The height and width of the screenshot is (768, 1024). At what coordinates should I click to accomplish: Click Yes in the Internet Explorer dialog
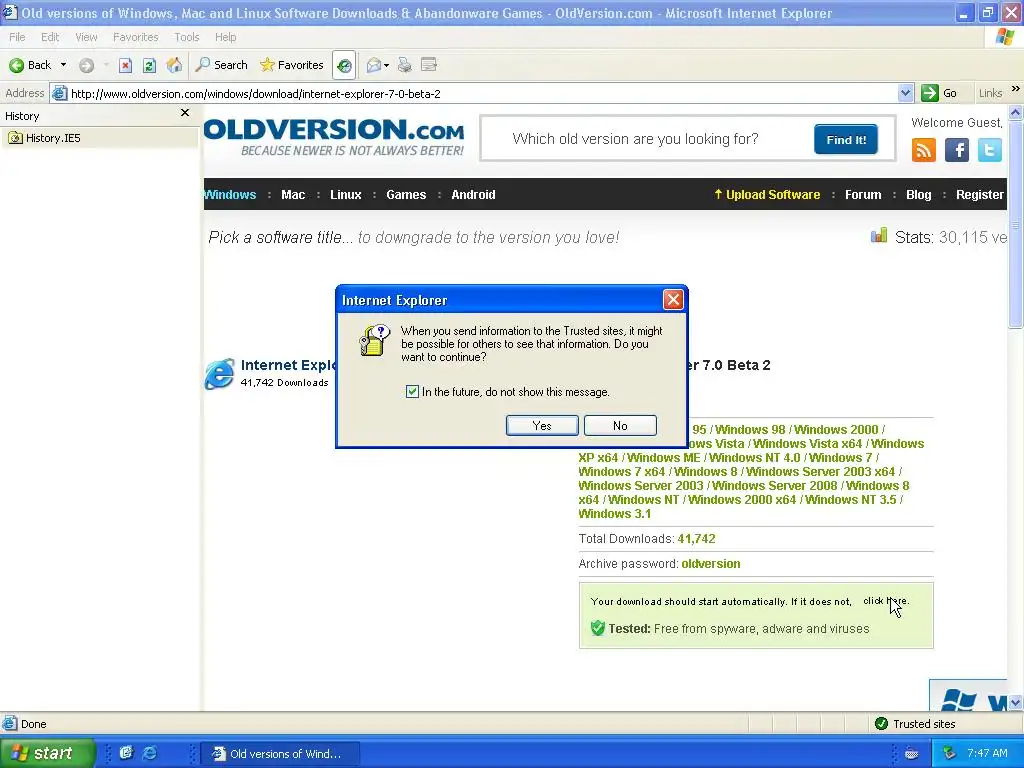(542, 426)
